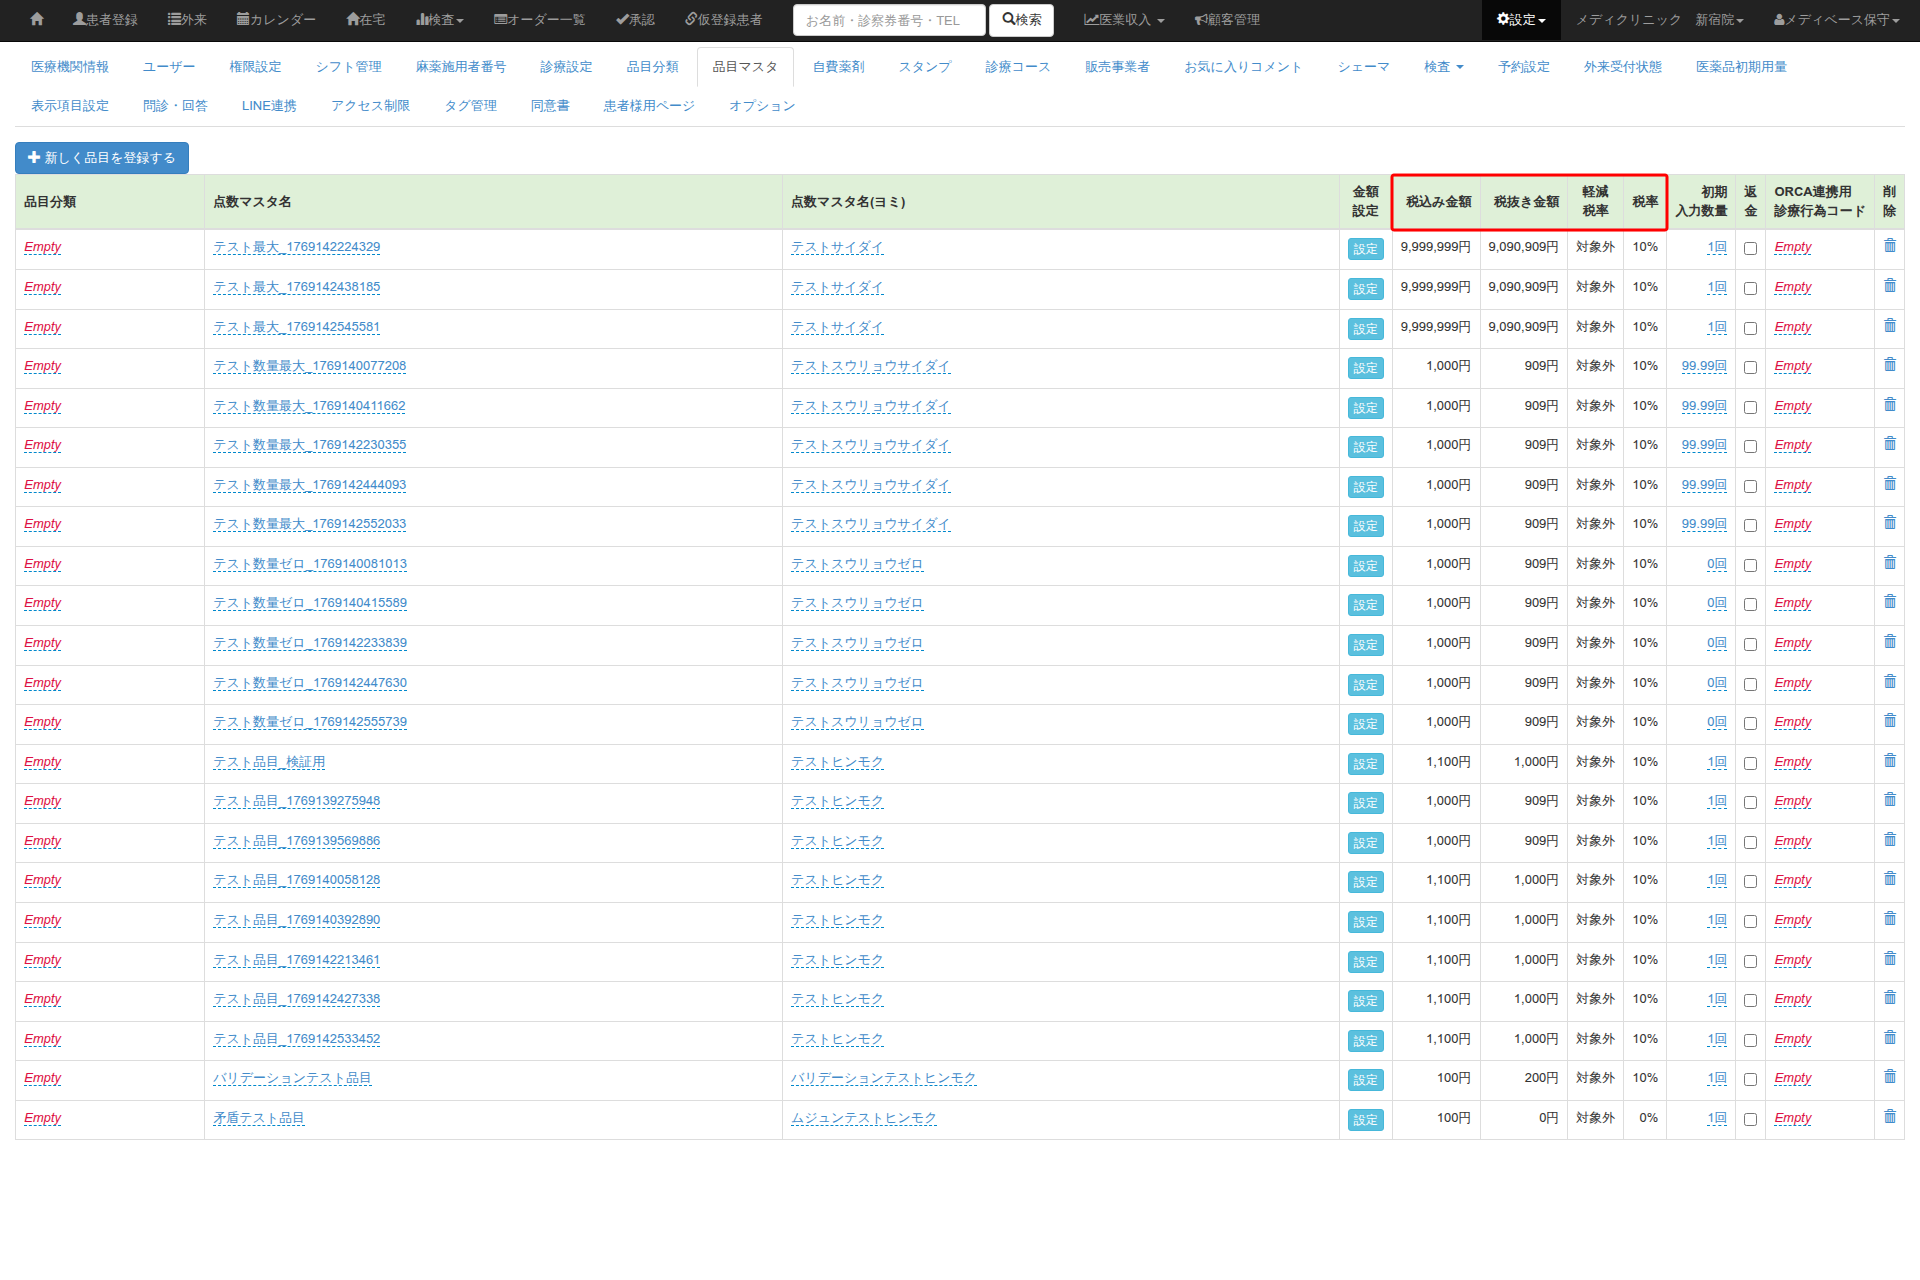Check the 返金 box for バリデーションテスト品目
This screenshot has height=1280, width=1920.
1750,1079
